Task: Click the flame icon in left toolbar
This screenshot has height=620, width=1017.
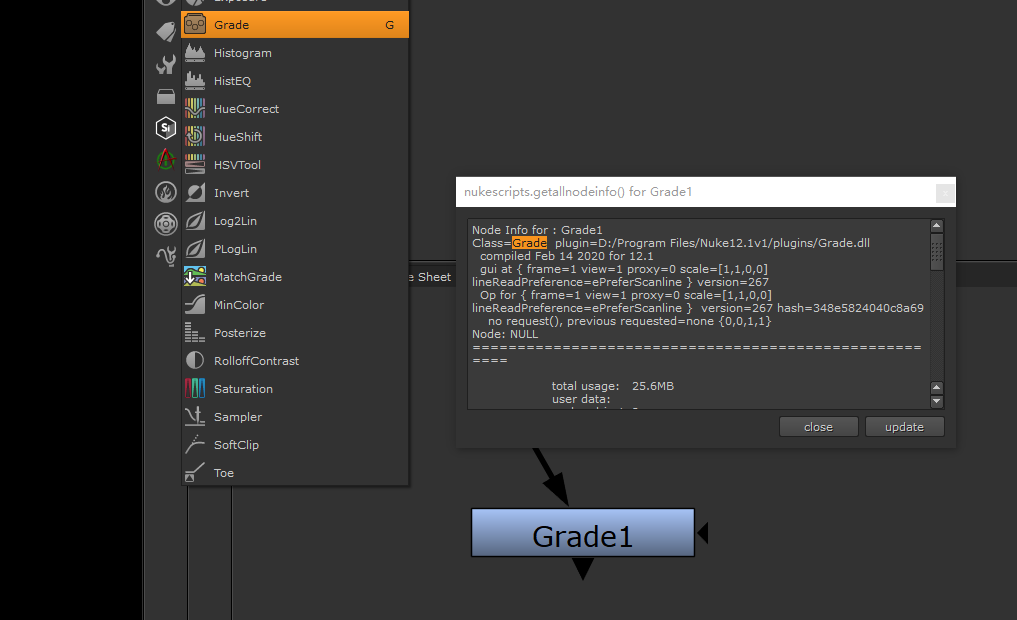Action: (x=166, y=191)
